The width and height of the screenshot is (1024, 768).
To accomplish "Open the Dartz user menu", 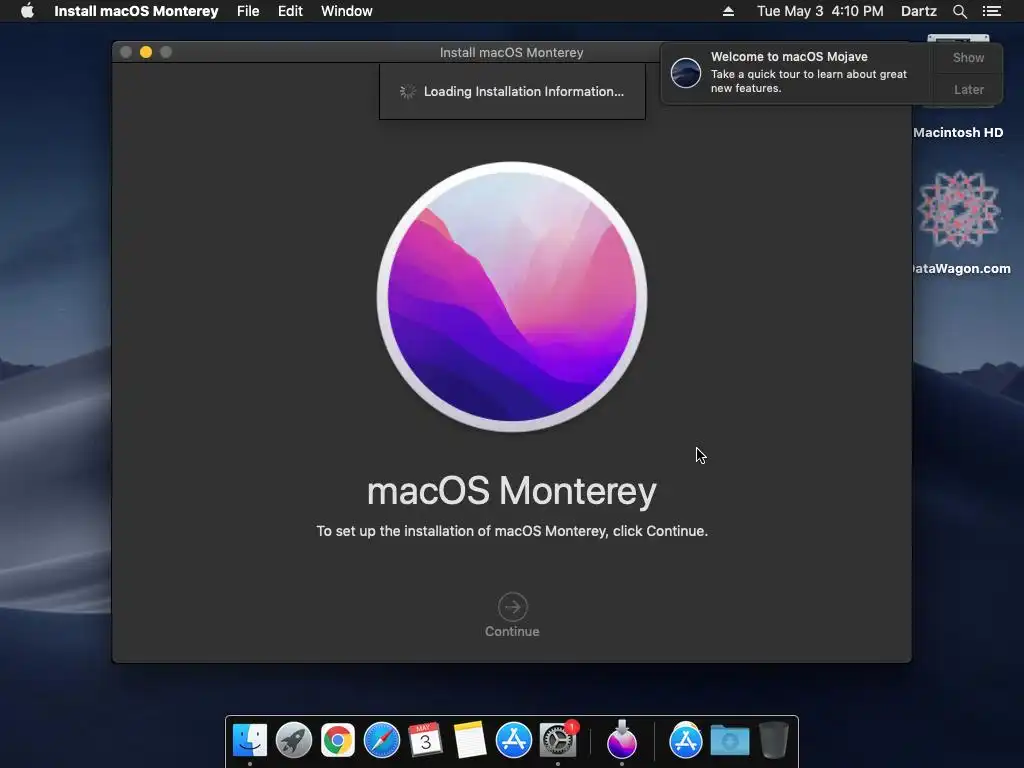I will [919, 11].
